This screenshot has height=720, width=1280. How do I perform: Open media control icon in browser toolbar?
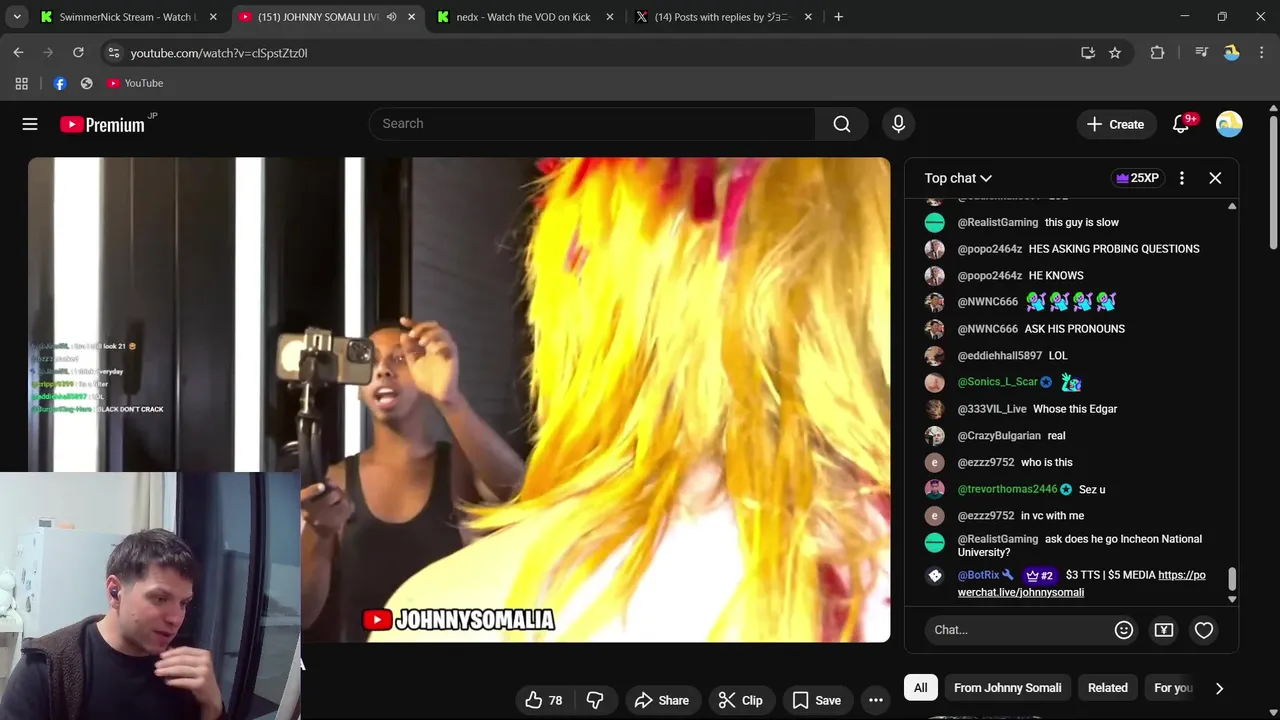tap(1202, 53)
